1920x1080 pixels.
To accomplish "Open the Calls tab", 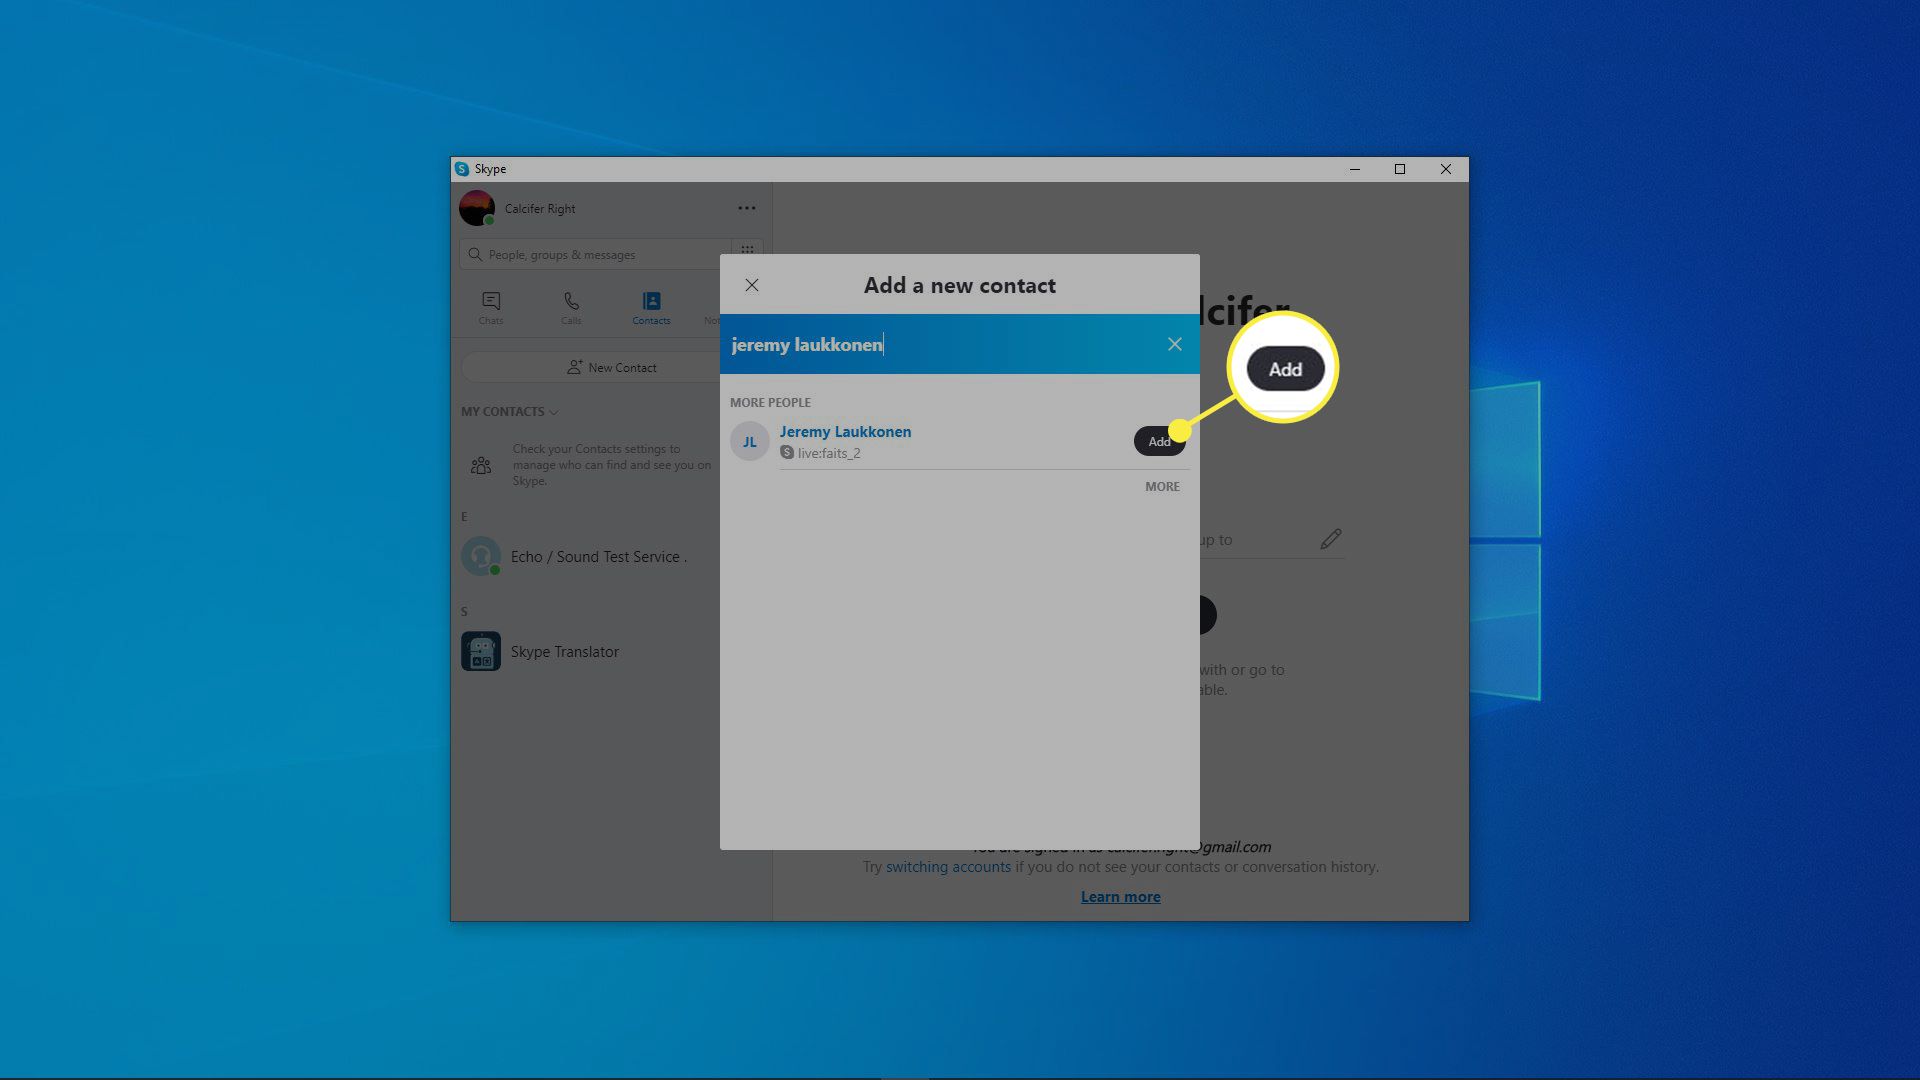I will click(x=571, y=307).
